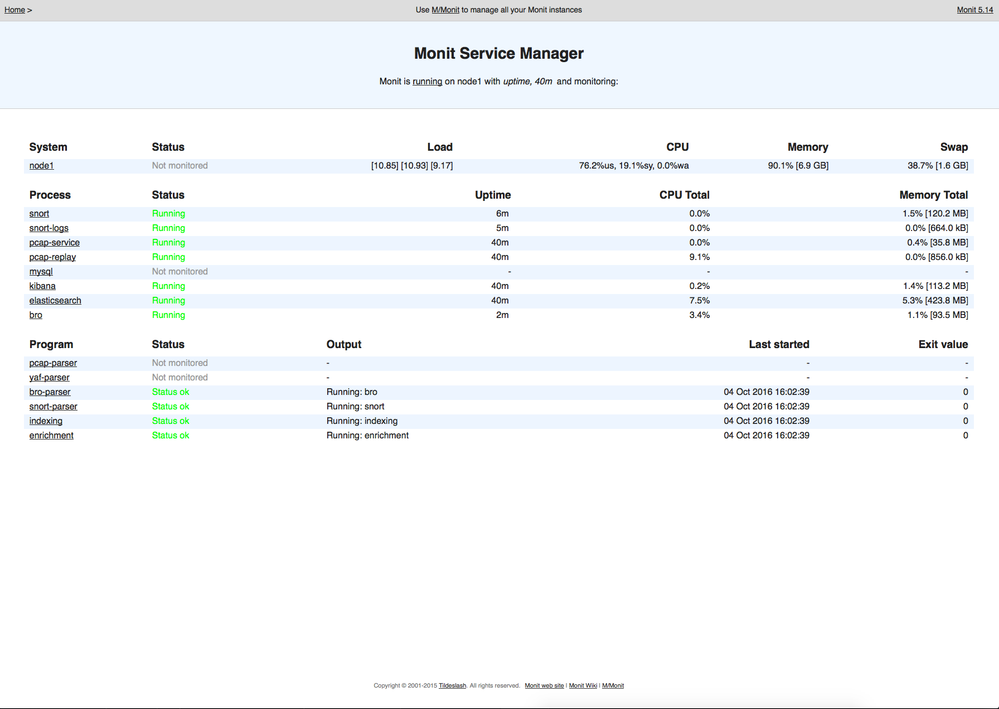Viewport: 999px width, 709px height.
Task: Open the enrichment program page
Action: (x=51, y=435)
